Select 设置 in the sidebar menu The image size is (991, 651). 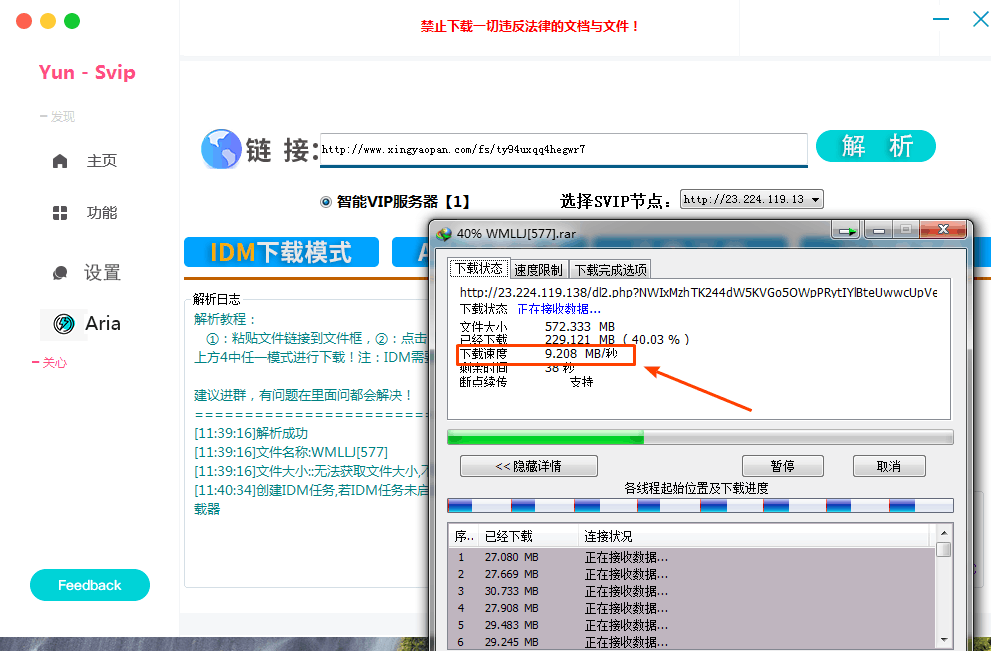(x=102, y=273)
